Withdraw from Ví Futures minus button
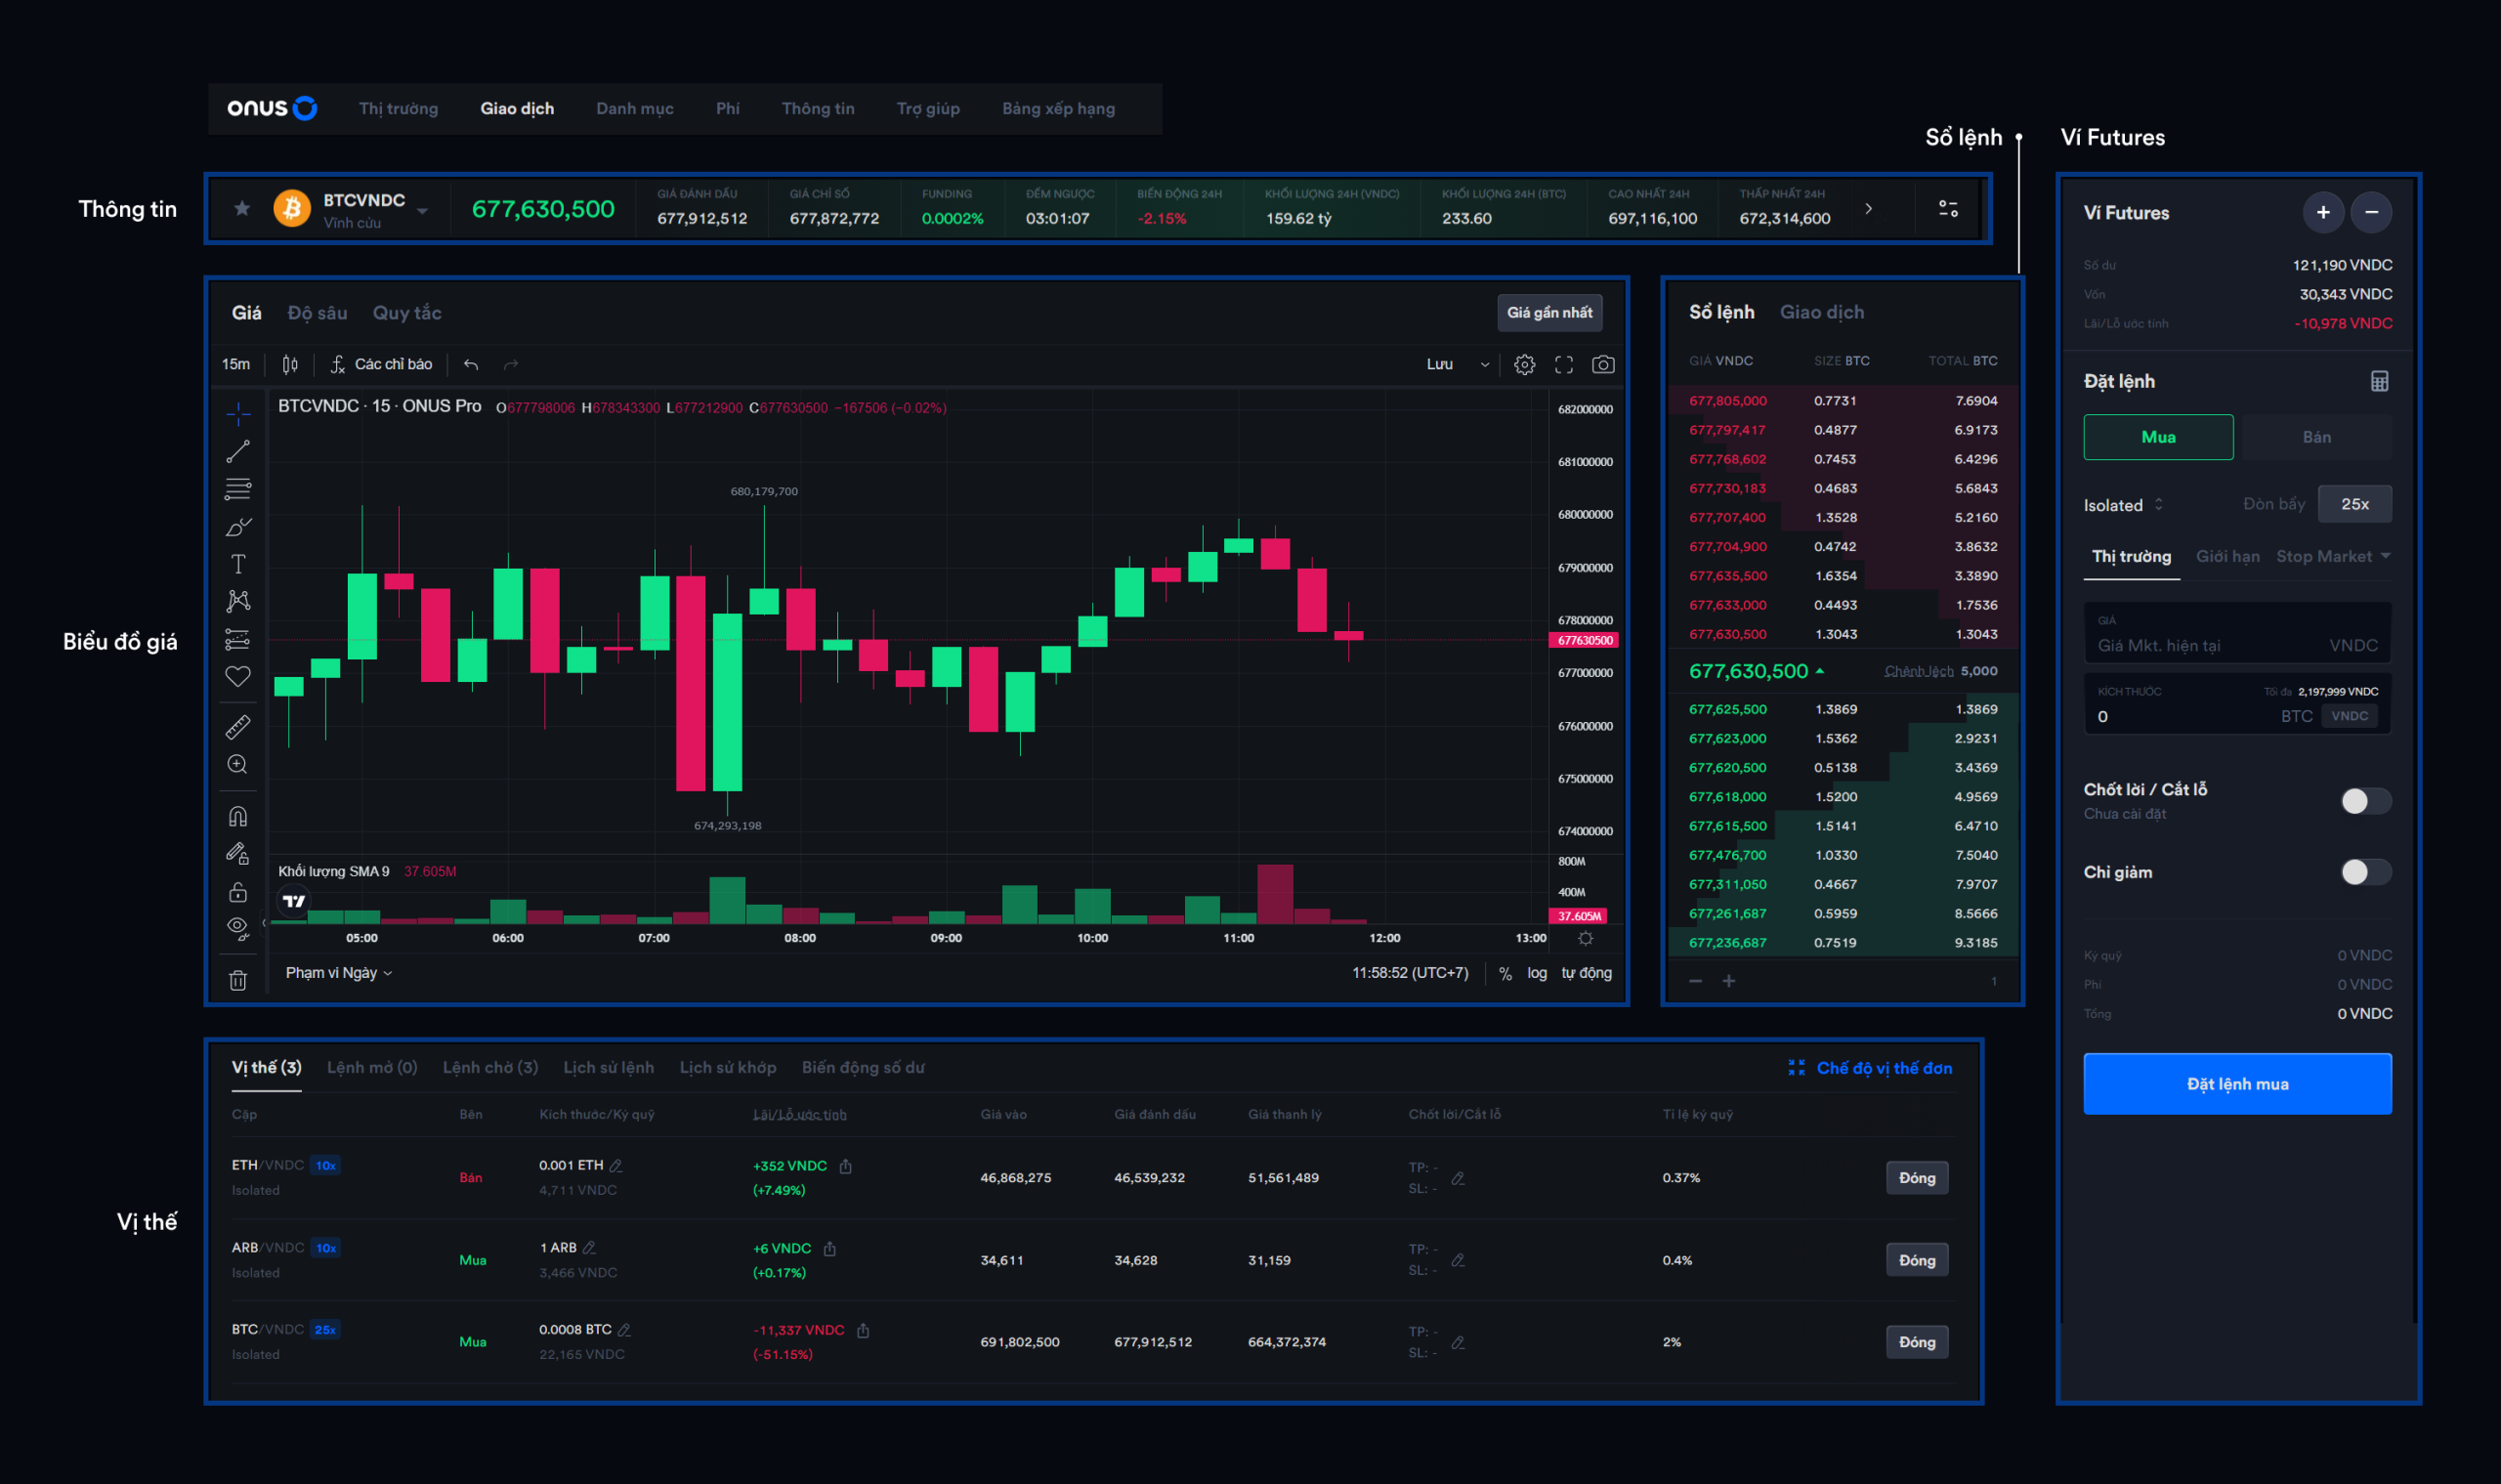The image size is (2501, 1484). 2371,212
